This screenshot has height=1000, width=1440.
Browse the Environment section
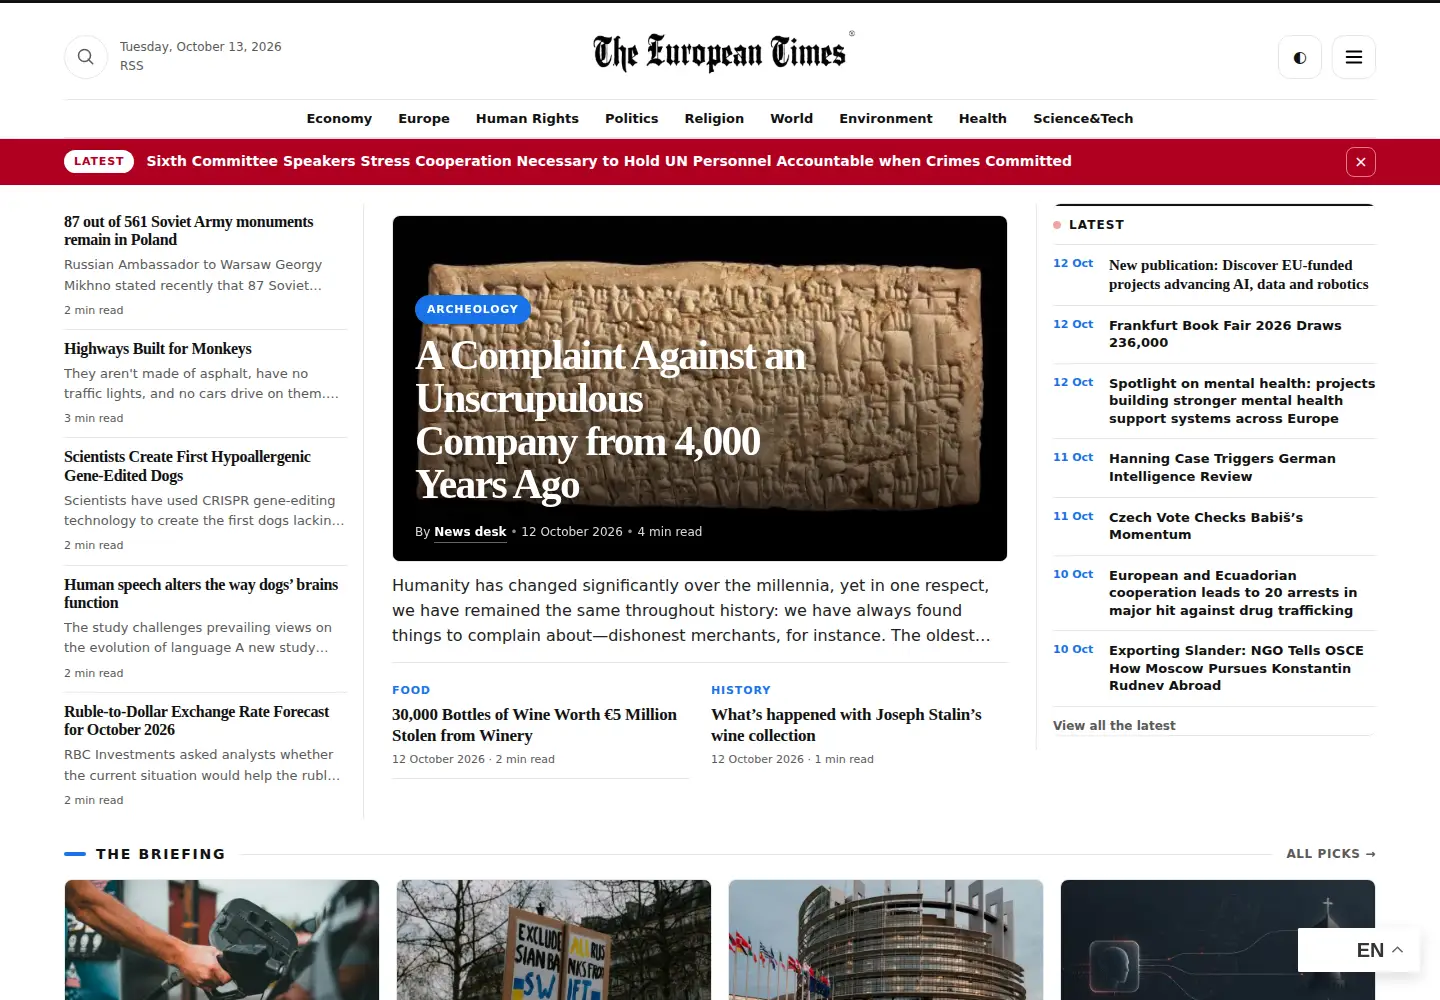click(886, 118)
